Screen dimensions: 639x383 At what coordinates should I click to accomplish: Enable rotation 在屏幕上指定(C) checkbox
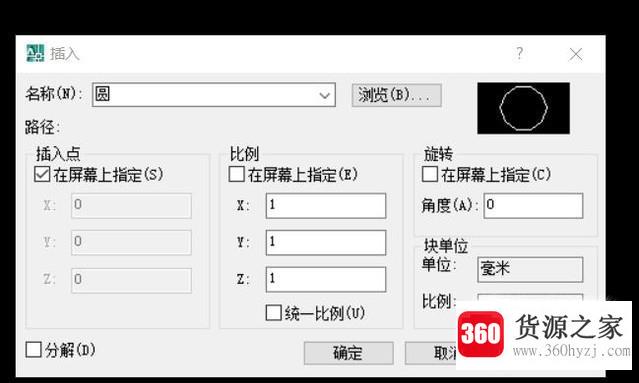430,174
